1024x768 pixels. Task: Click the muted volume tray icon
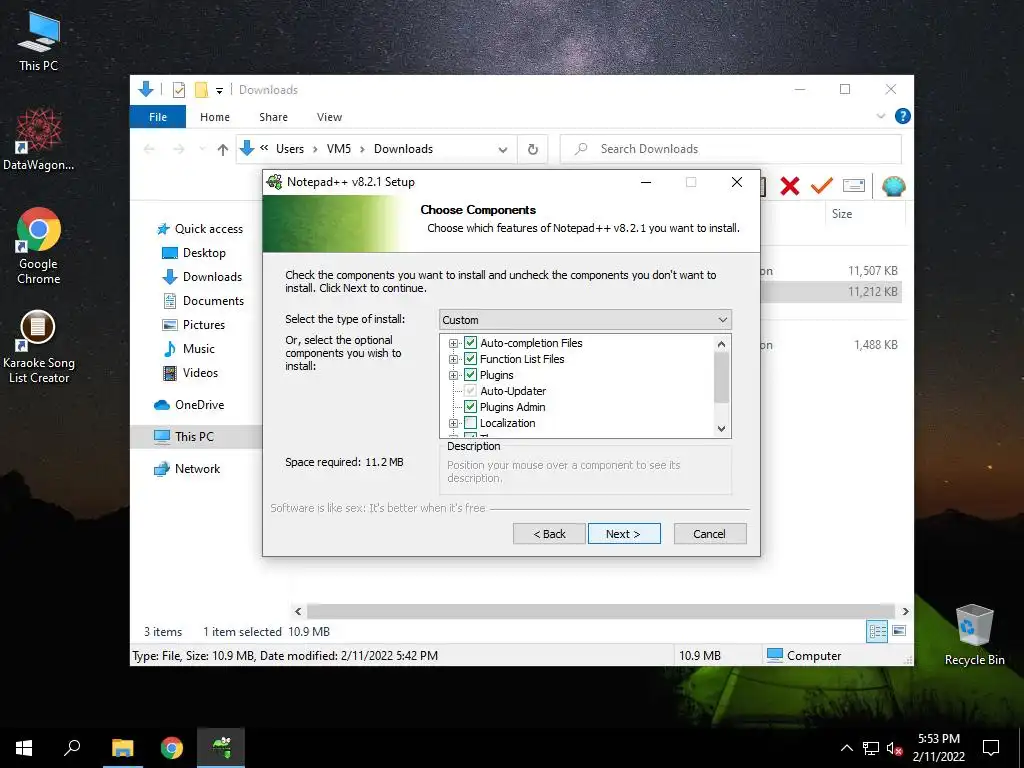[894, 748]
